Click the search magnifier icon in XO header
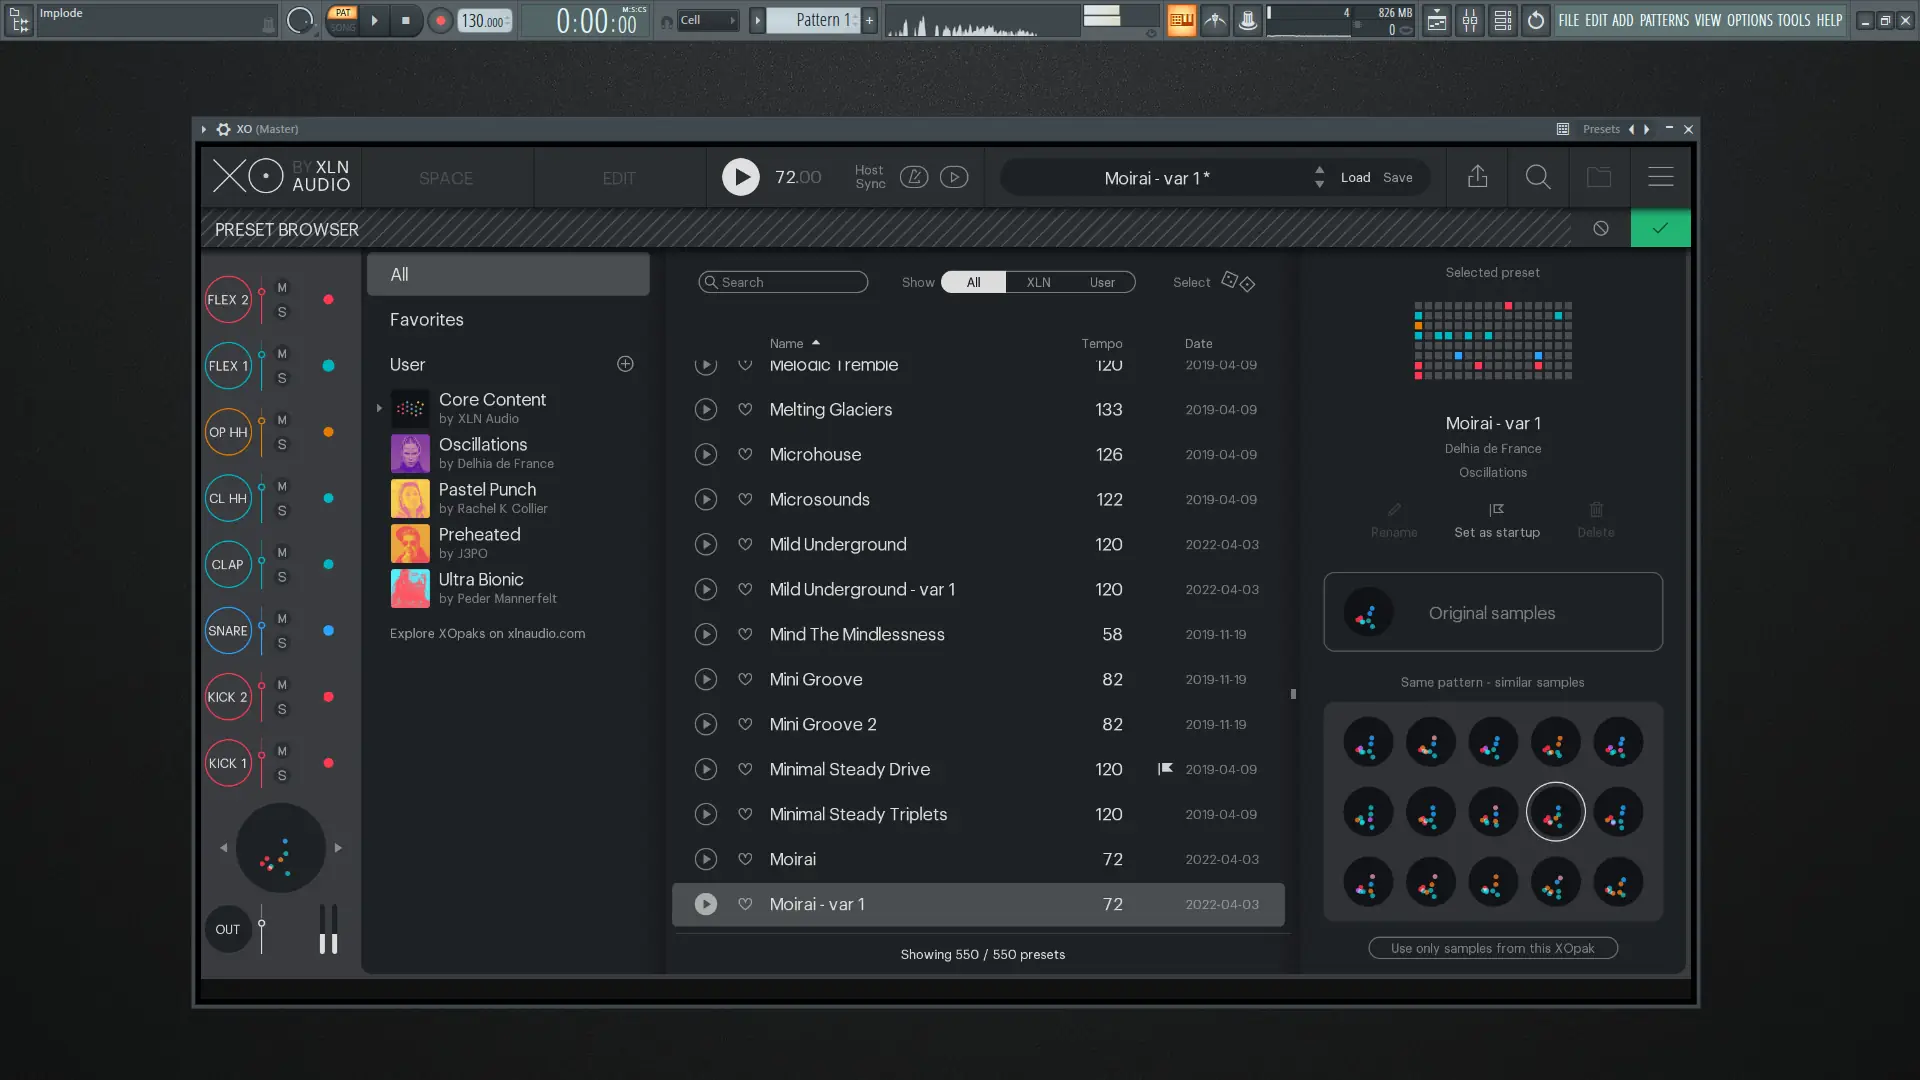The width and height of the screenshot is (1920, 1080). 1538,177
